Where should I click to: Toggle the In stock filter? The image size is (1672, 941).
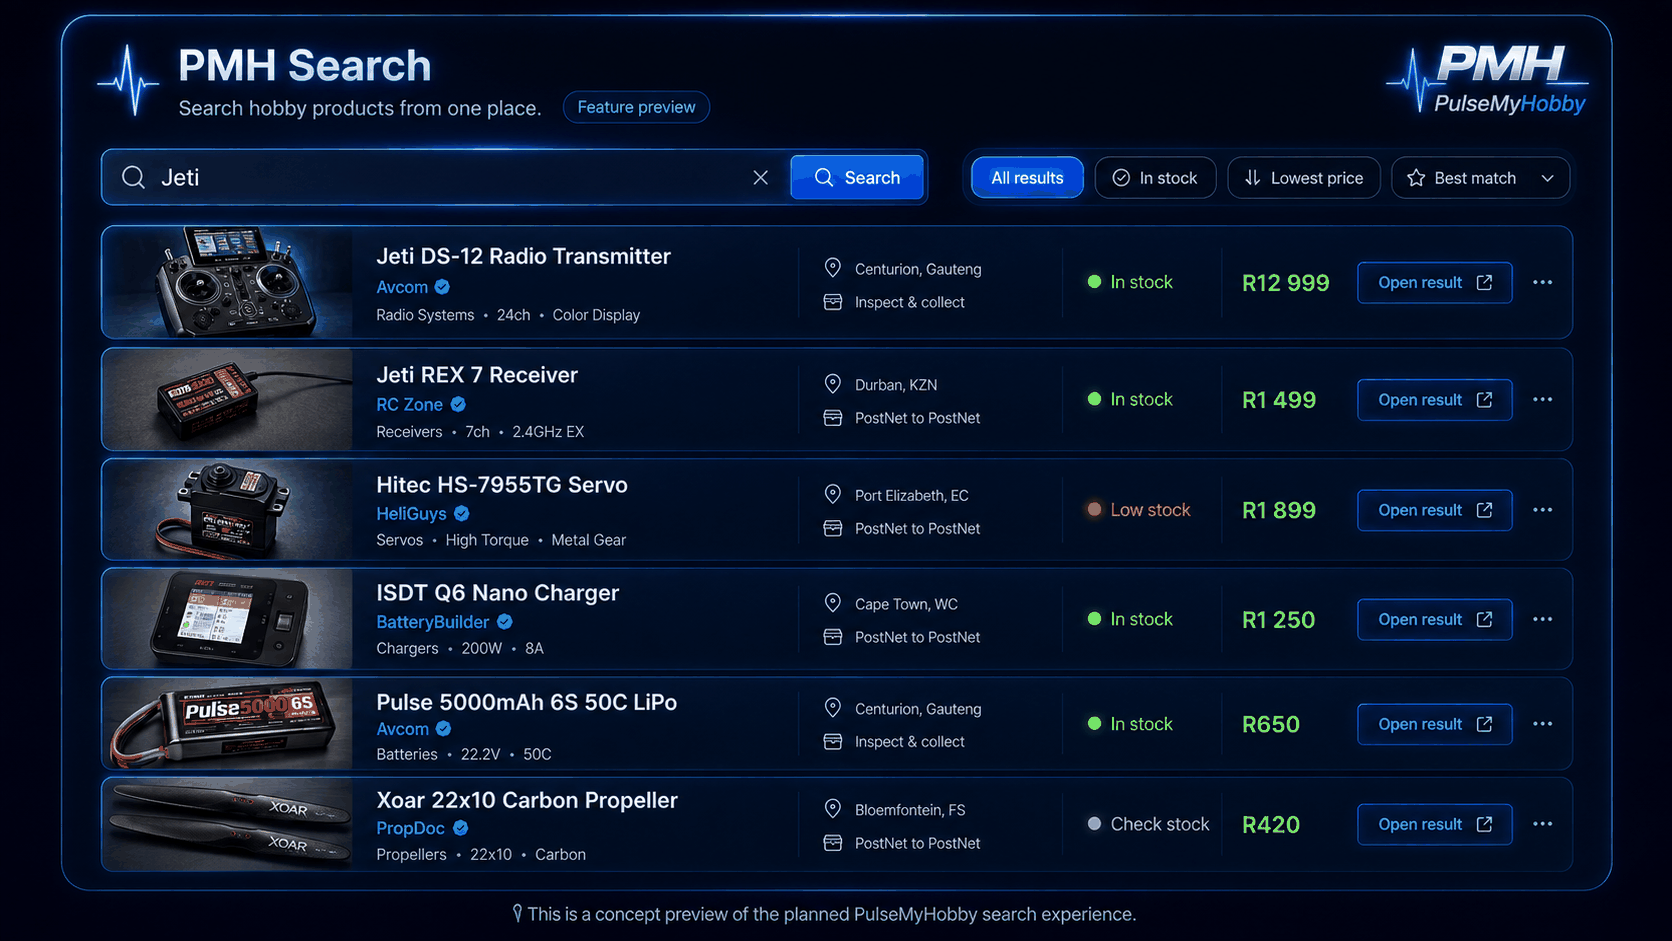1155,178
